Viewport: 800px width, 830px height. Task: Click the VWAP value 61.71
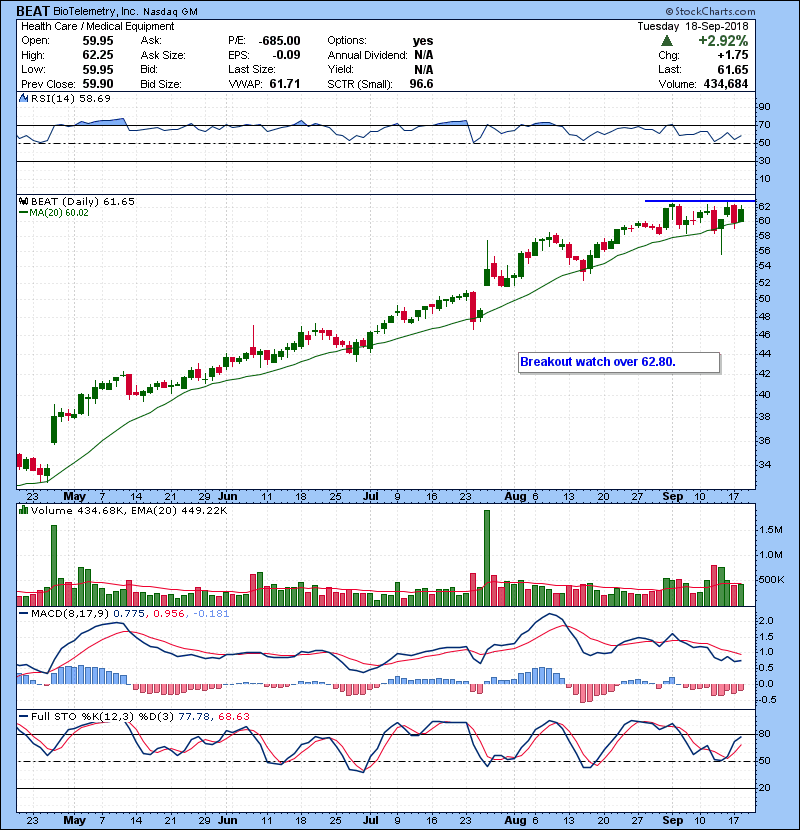point(284,84)
